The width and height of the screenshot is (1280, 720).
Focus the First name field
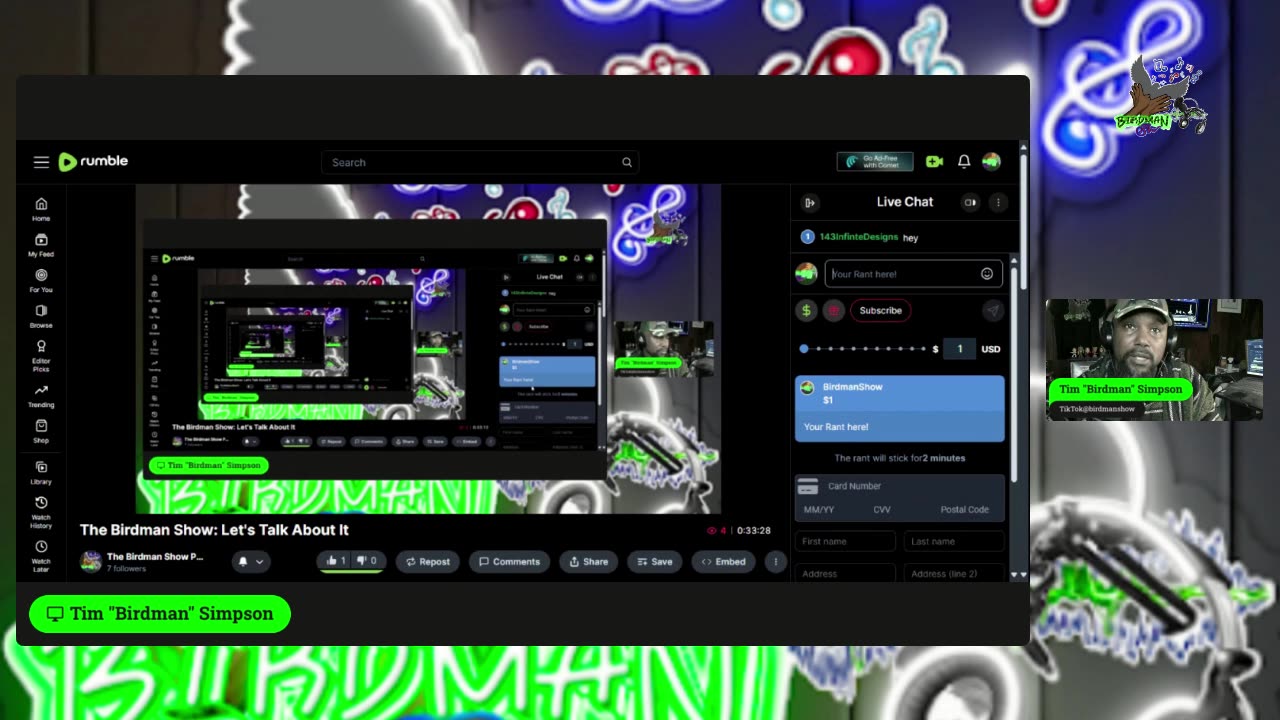846,542
